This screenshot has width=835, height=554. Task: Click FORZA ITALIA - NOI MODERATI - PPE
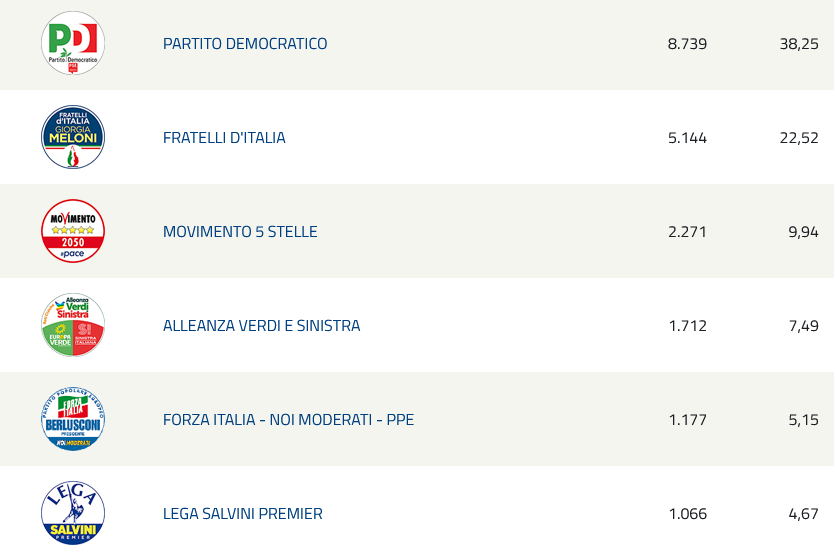pos(288,420)
